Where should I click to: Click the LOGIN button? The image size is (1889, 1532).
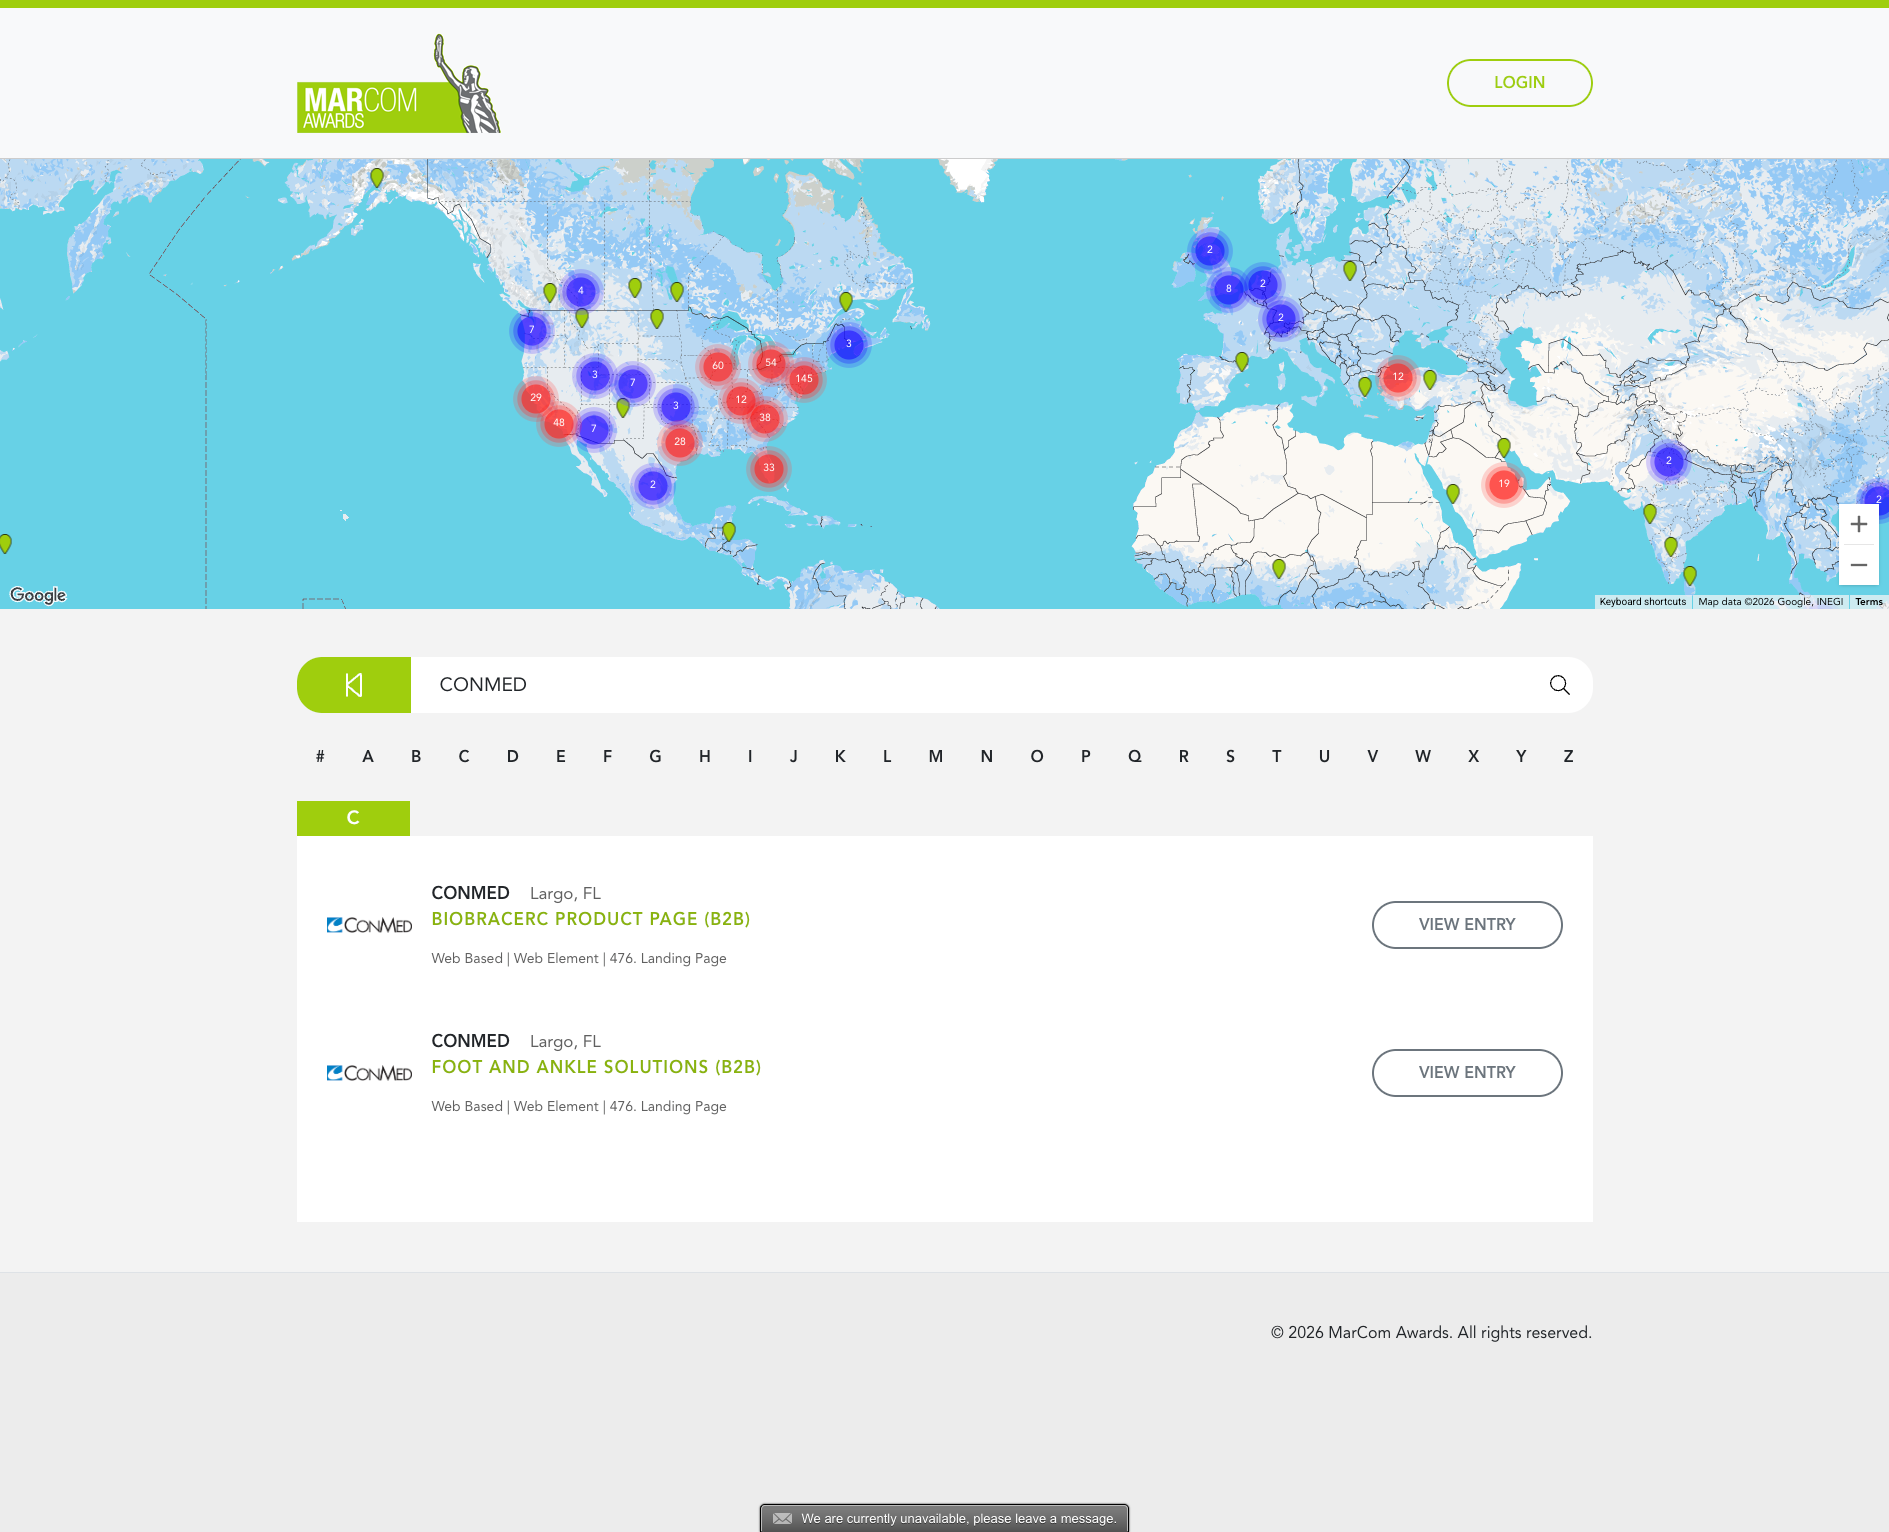[x=1519, y=83]
